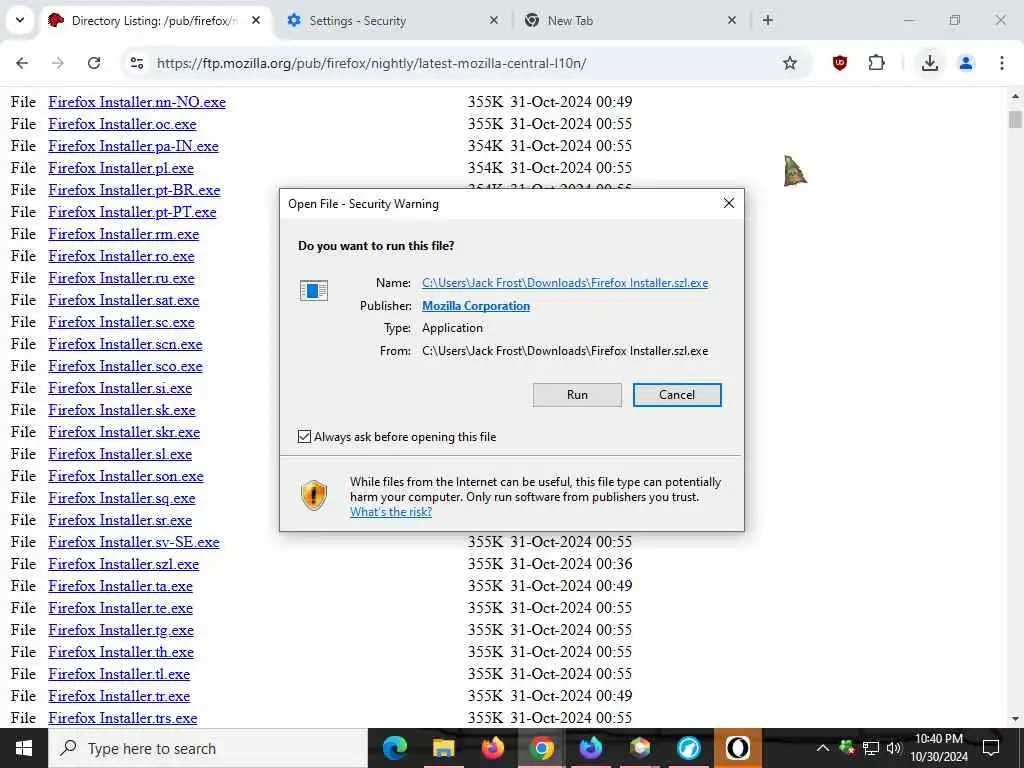Launch Microsoft Edge from taskbar
Image resolution: width=1024 pixels, height=768 pixels.
pos(394,748)
